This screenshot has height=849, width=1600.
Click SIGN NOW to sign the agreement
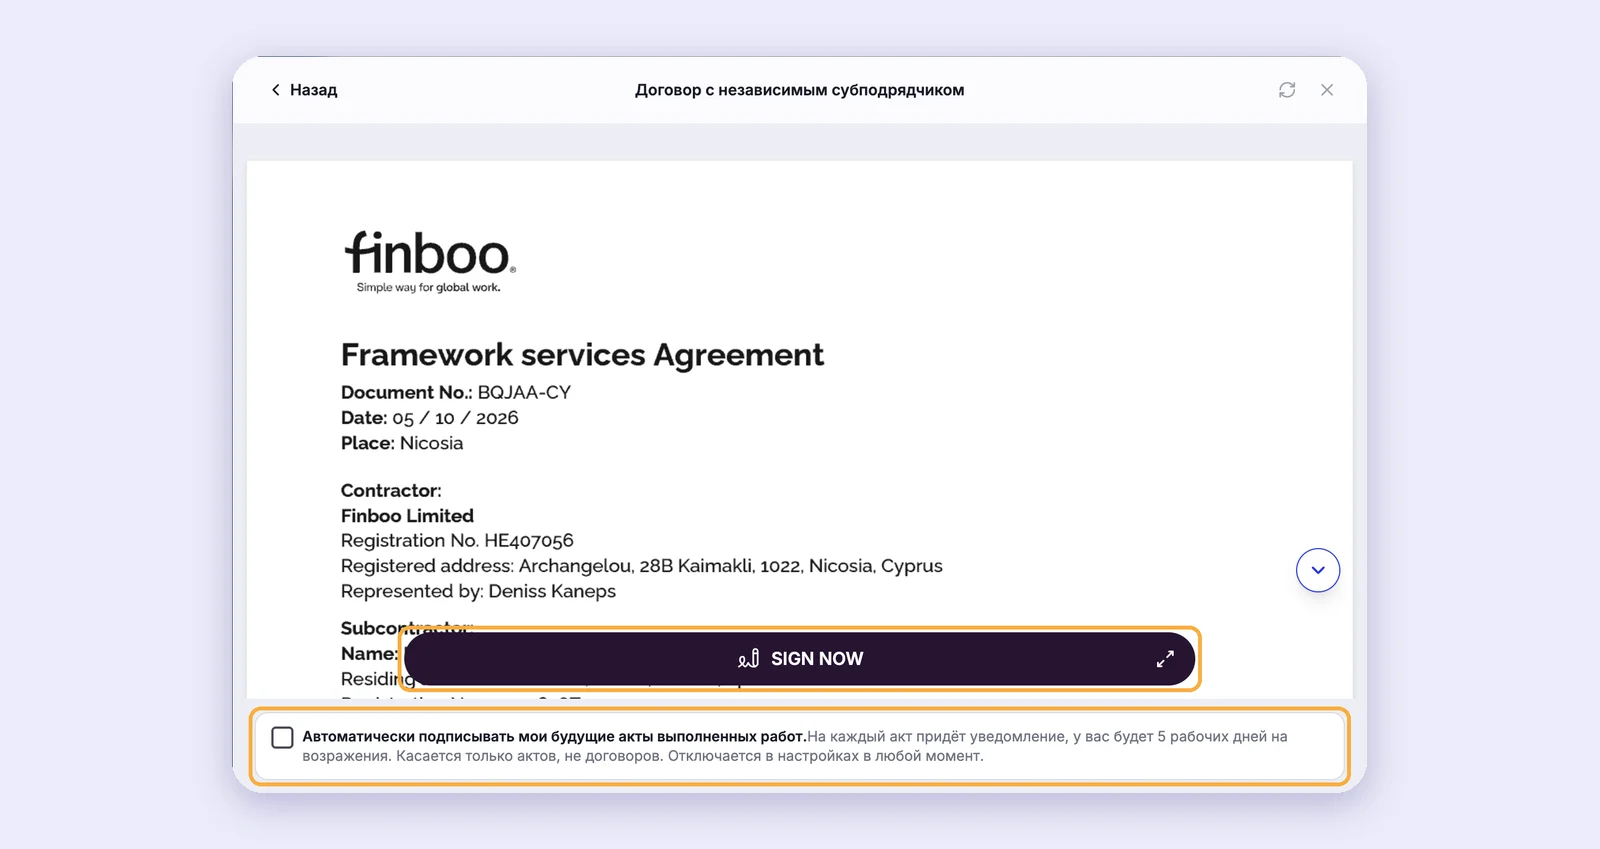pyautogui.click(x=800, y=659)
